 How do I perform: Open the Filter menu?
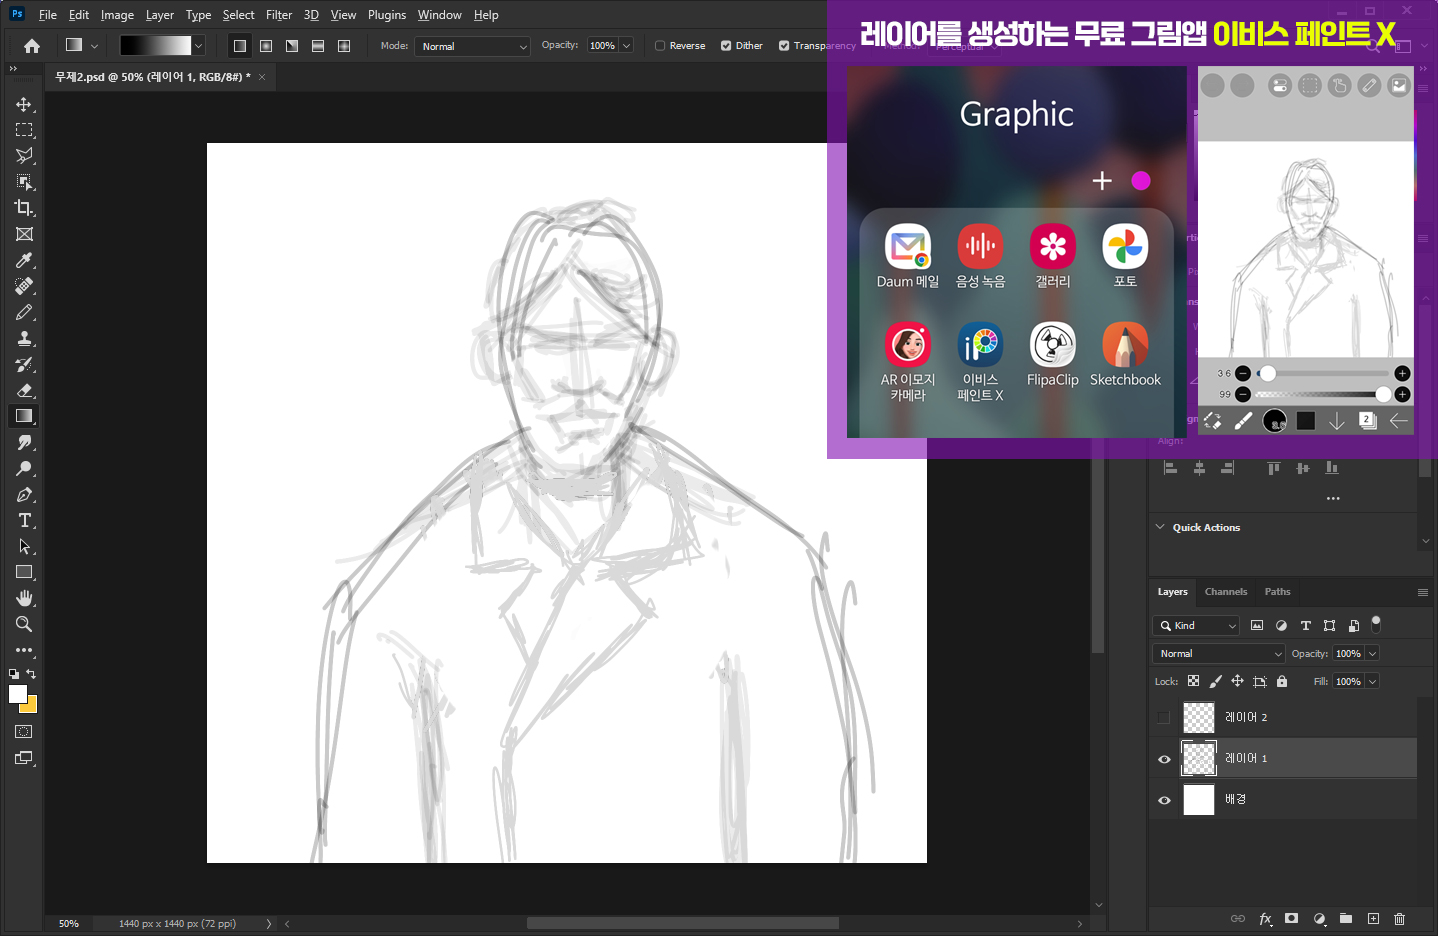point(279,15)
